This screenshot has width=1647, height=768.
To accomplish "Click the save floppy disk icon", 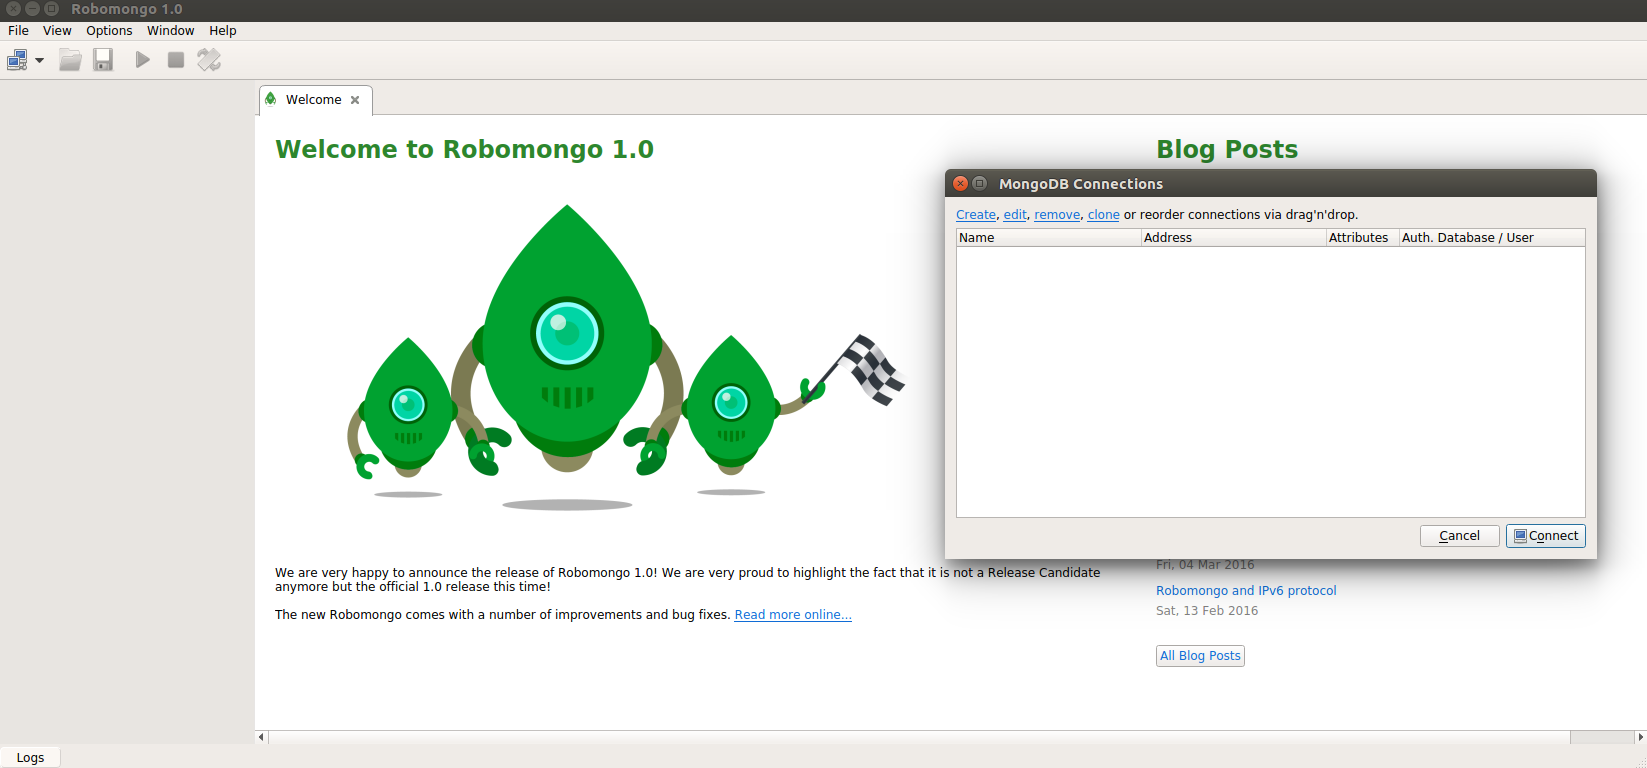I will [103, 60].
